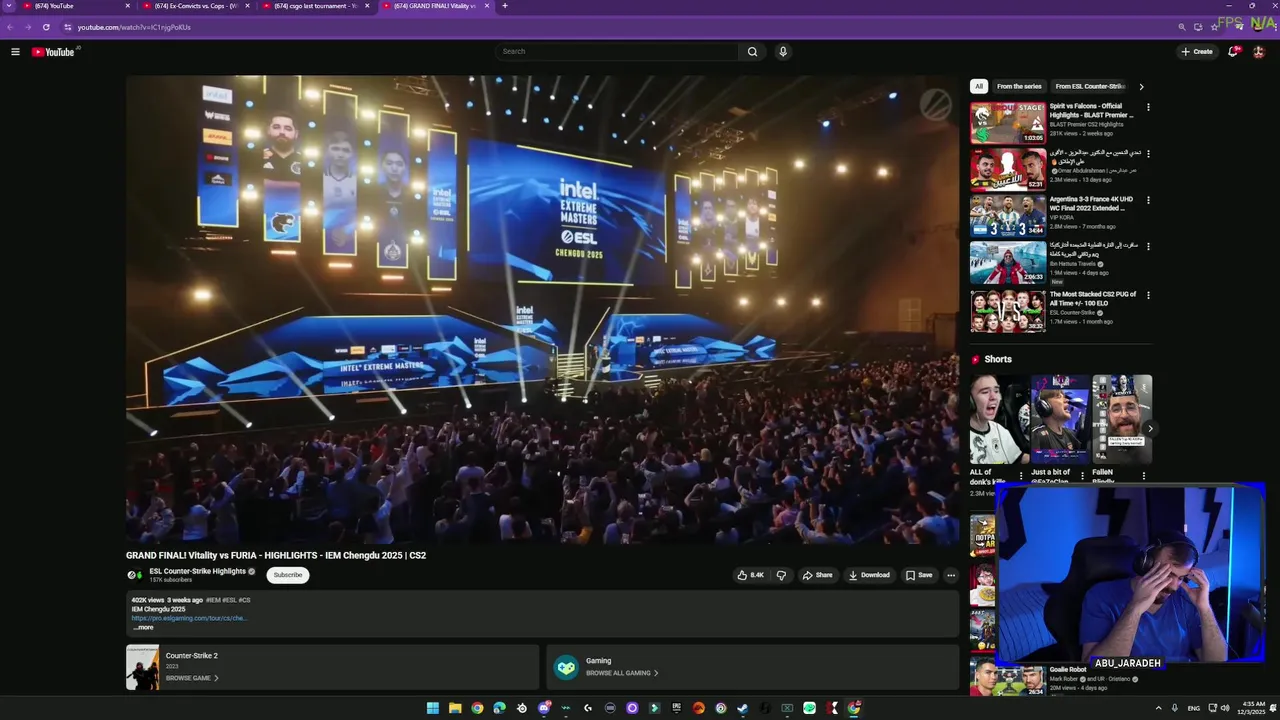Expand the video description with ...more
This screenshot has height=720, width=1280.
coord(144,628)
